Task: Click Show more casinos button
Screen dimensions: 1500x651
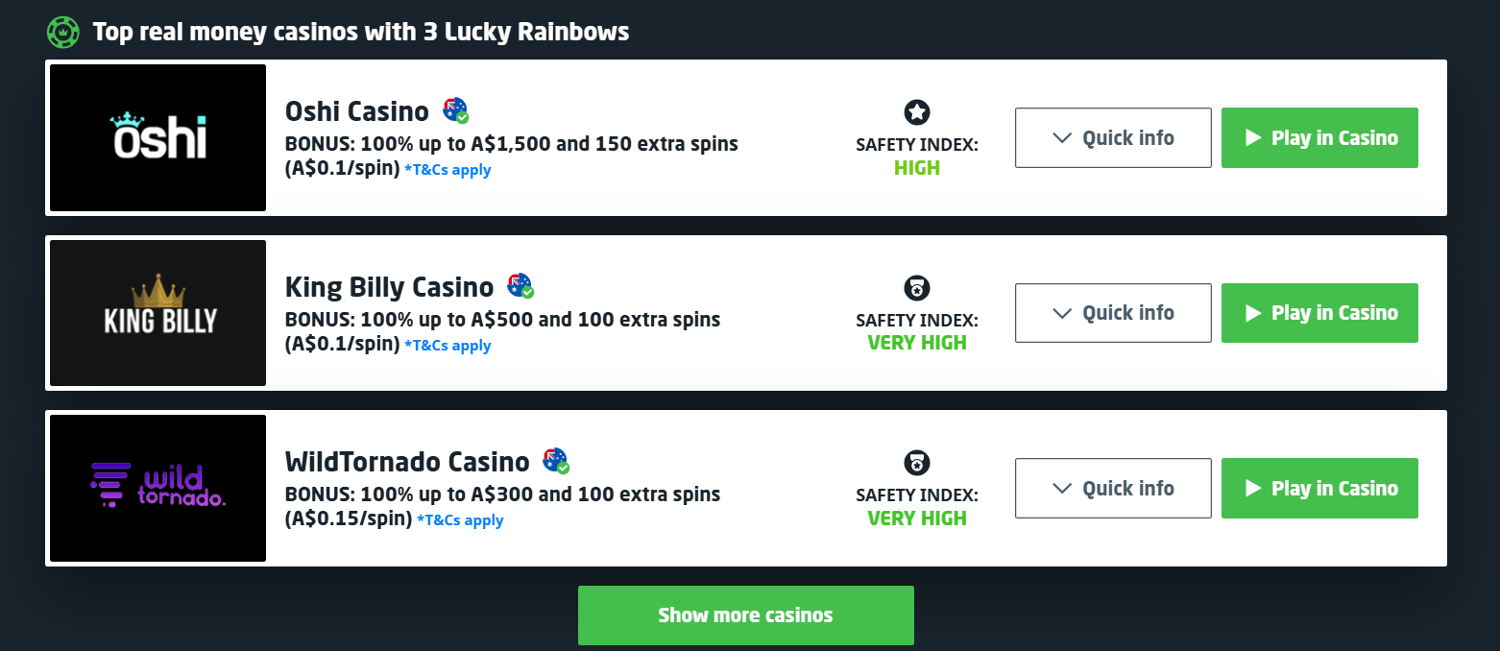Action: coord(746,615)
